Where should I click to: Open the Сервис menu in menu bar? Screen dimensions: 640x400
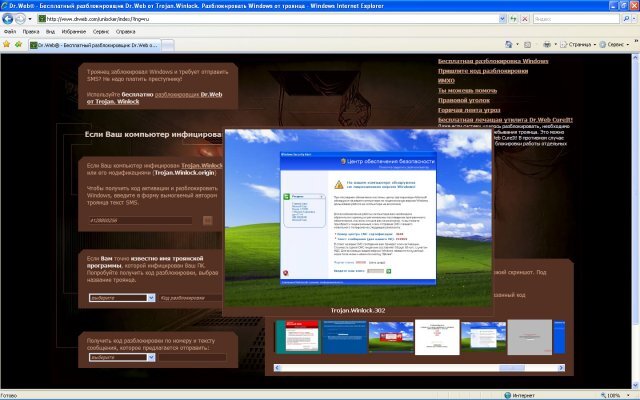tap(100, 31)
